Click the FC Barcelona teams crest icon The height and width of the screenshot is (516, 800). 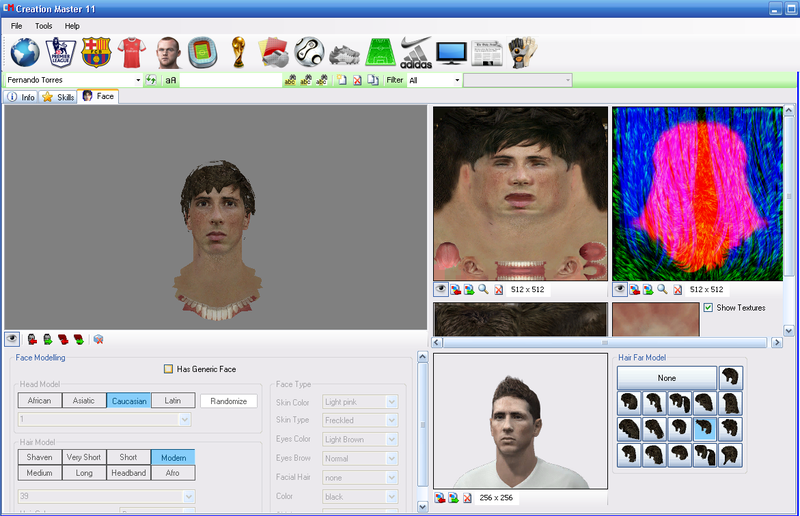(96, 51)
